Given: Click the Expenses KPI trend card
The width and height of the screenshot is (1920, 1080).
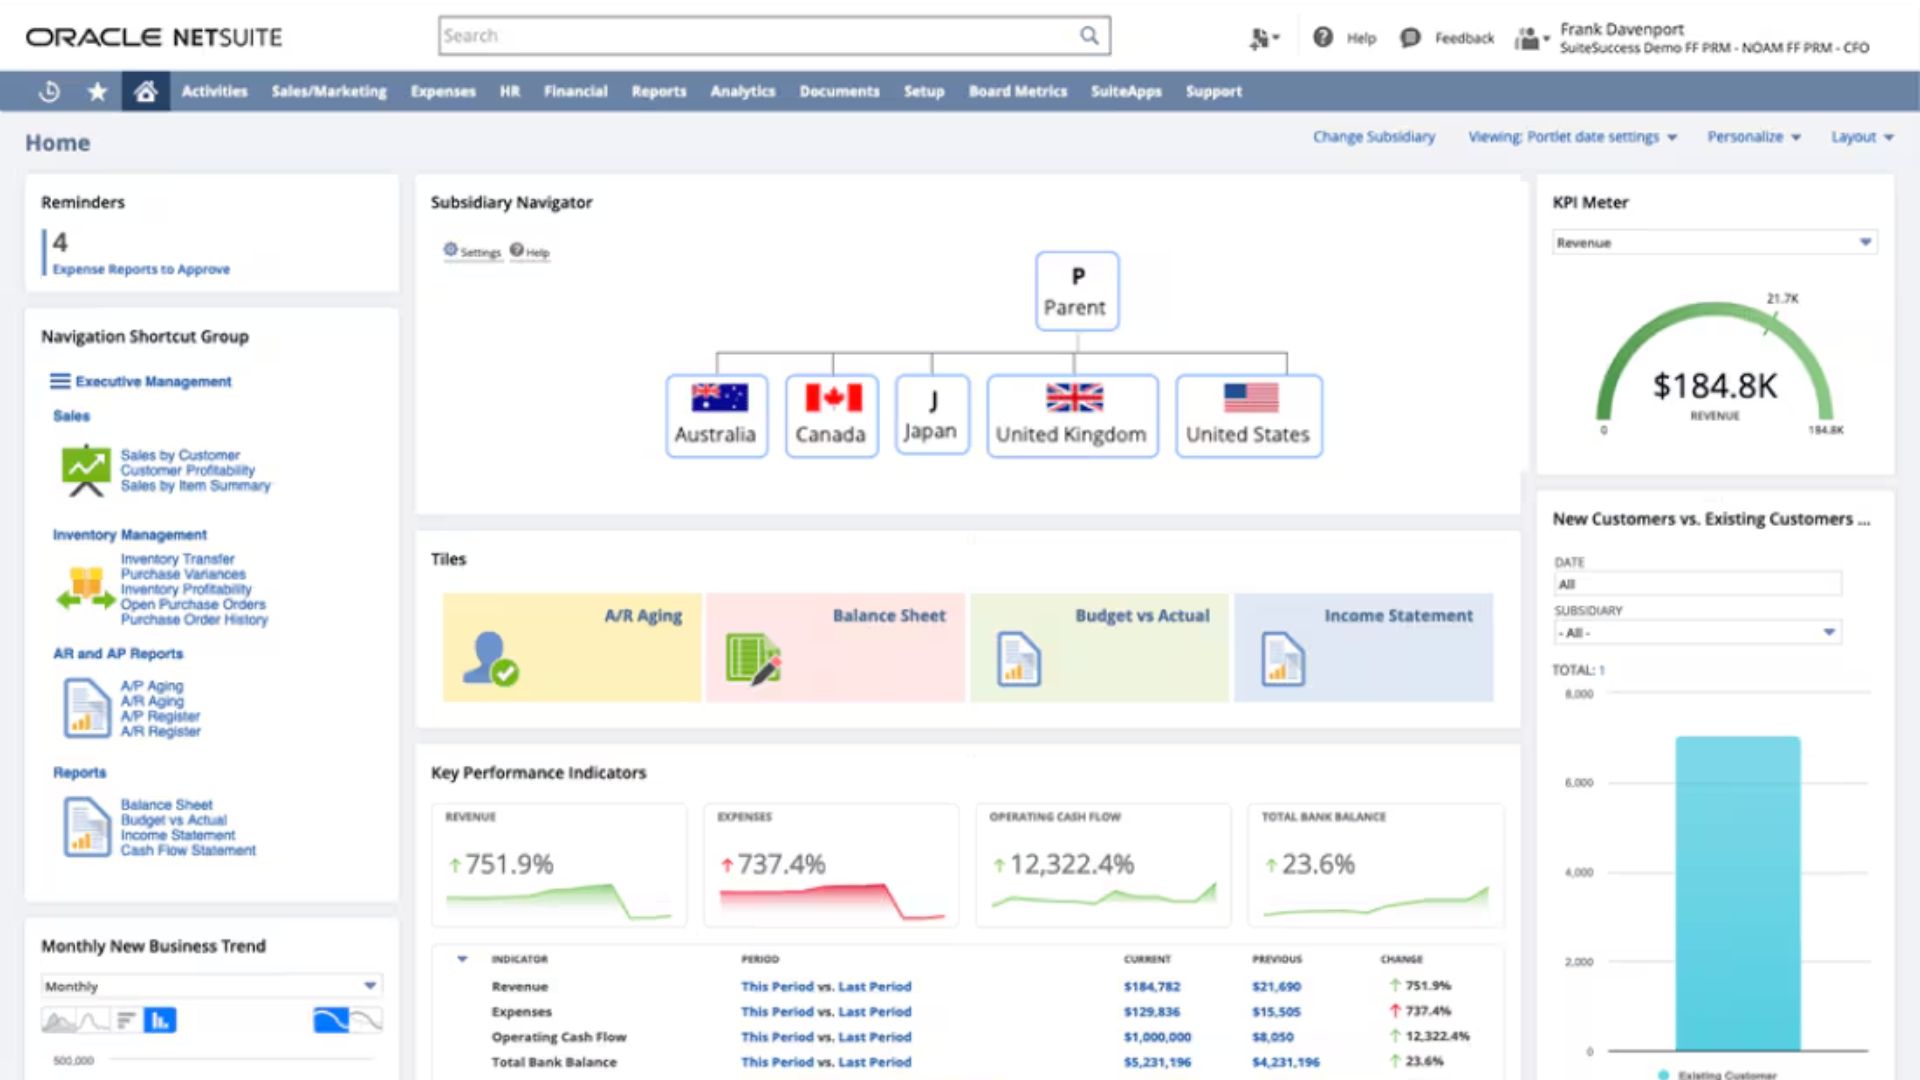Looking at the screenshot, I should 831,866.
